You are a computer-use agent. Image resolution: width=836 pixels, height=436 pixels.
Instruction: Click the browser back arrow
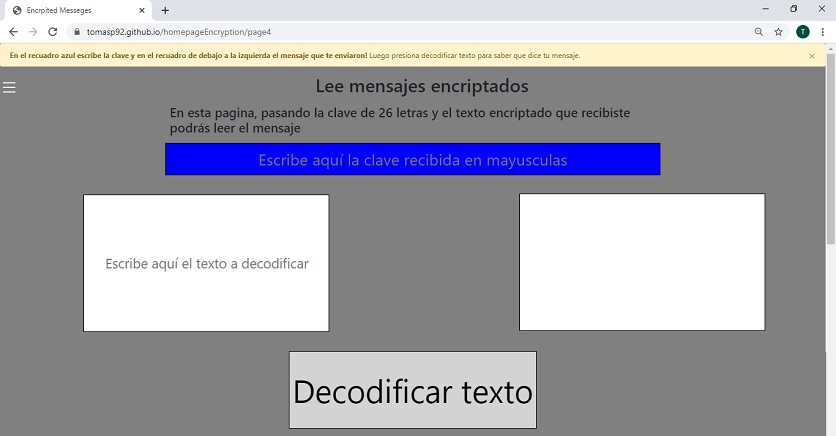click(x=13, y=32)
